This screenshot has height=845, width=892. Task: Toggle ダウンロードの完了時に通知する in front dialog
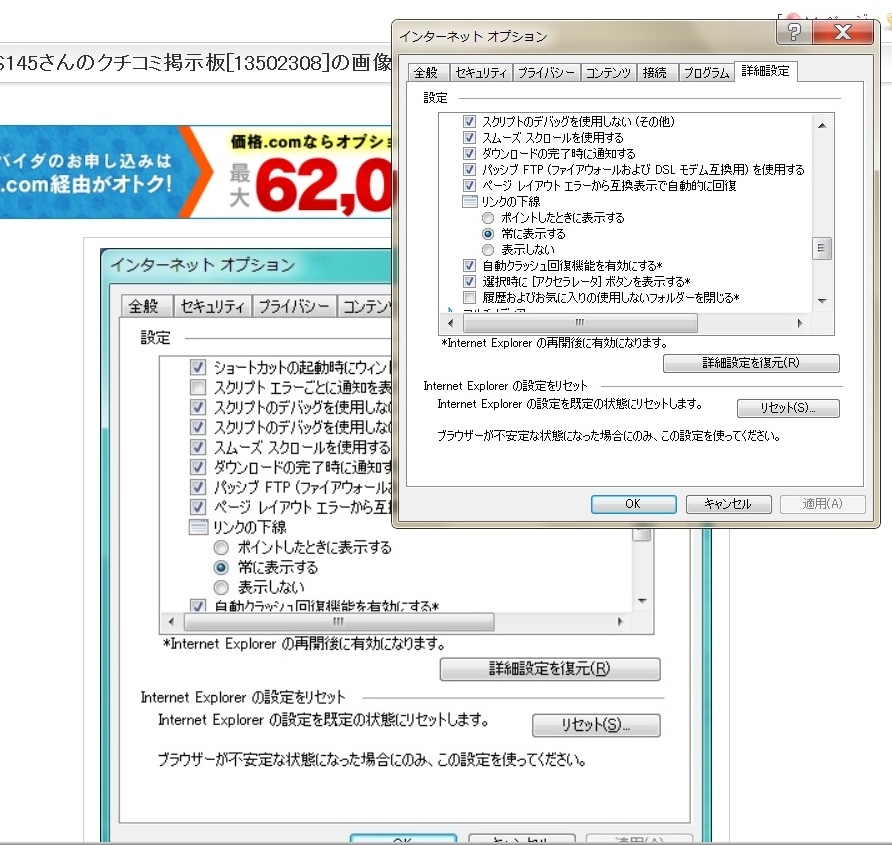point(469,153)
